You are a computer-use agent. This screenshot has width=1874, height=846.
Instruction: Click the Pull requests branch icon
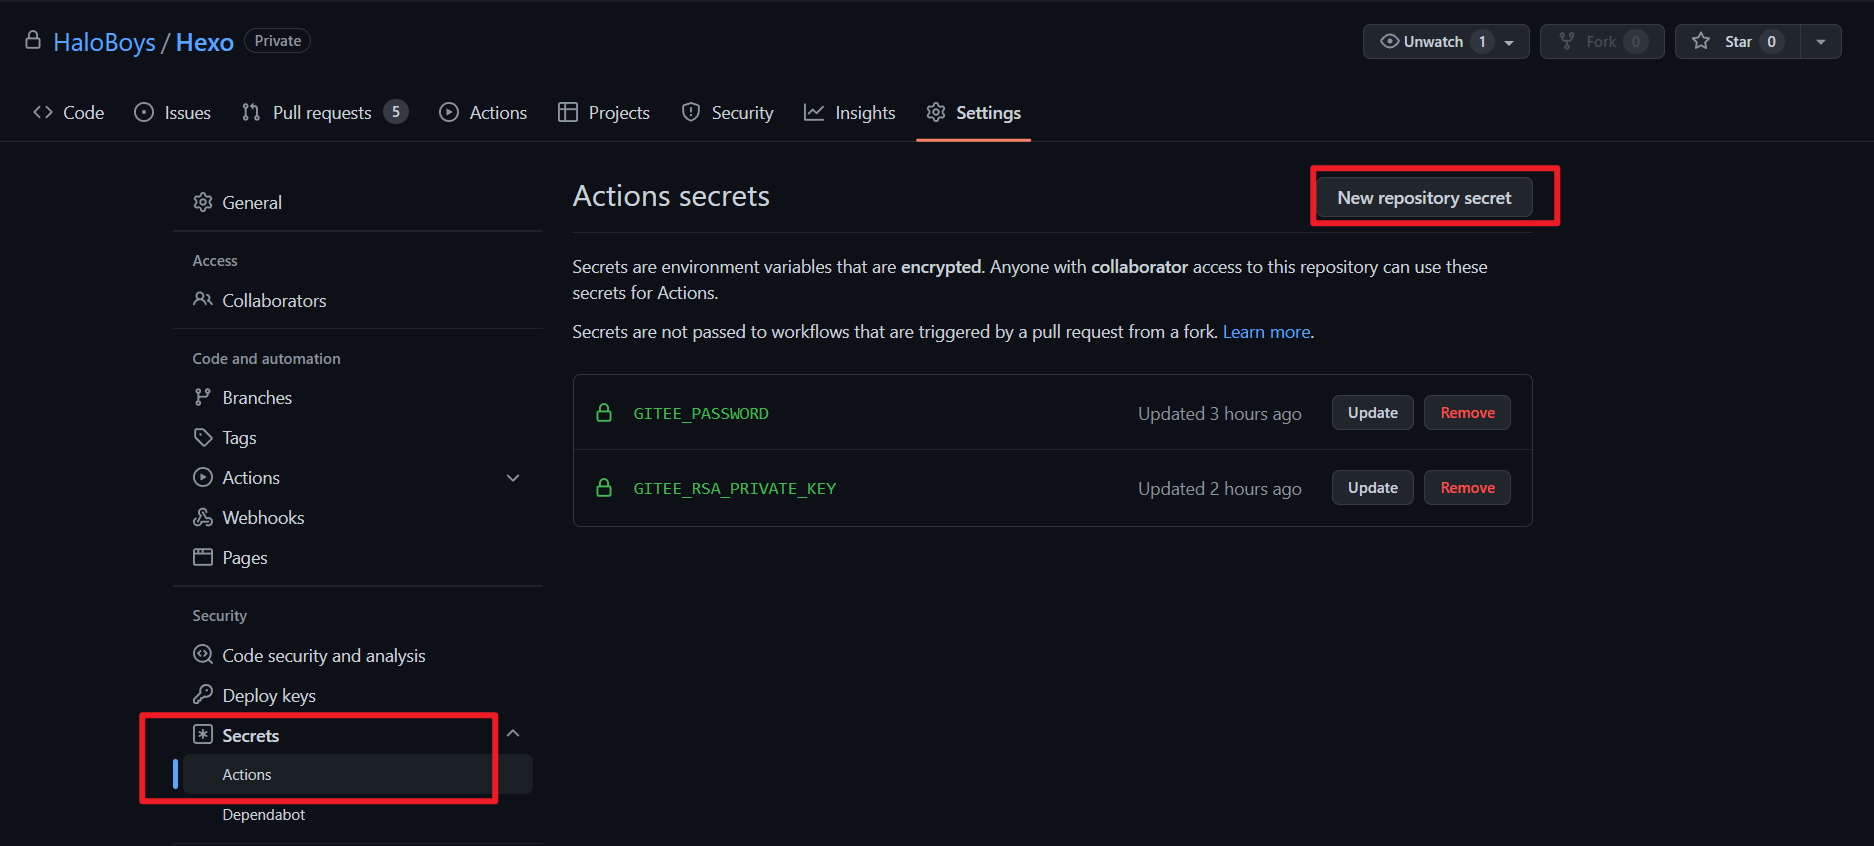point(251,112)
